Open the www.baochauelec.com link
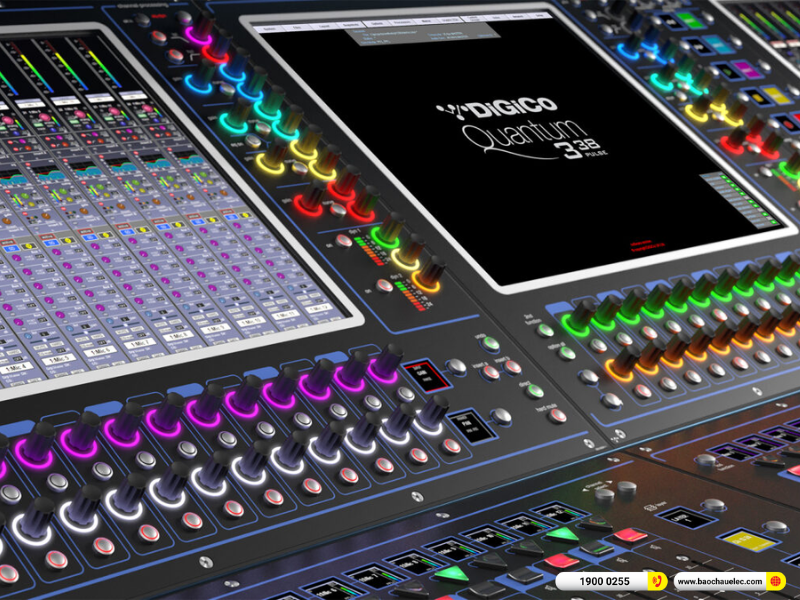Screen dimensions: 800x600 click(x=717, y=581)
